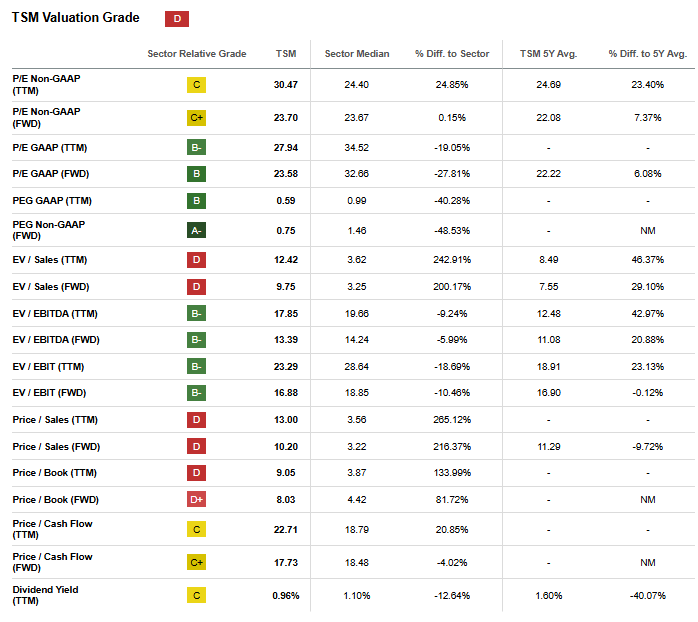Select the 30.47 TSM value for P/E Non-GAAP
The width and height of the screenshot is (698, 622).
(x=286, y=85)
